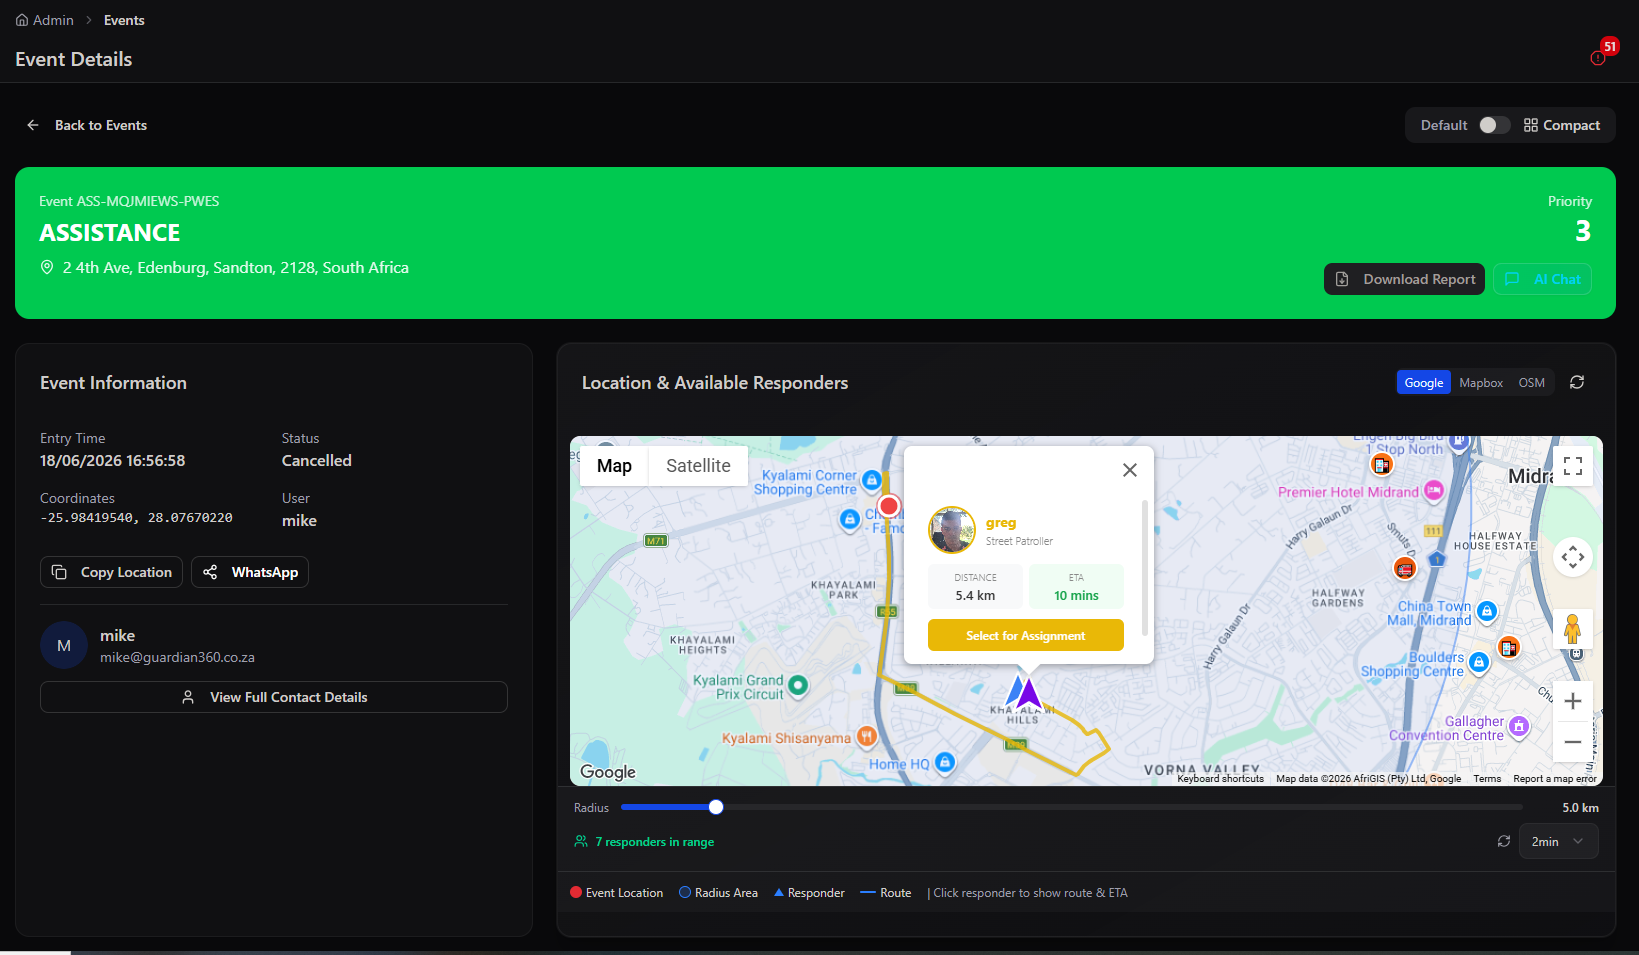
Task: Click mike@guardian360.co.za email text
Action: click(177, 657)
